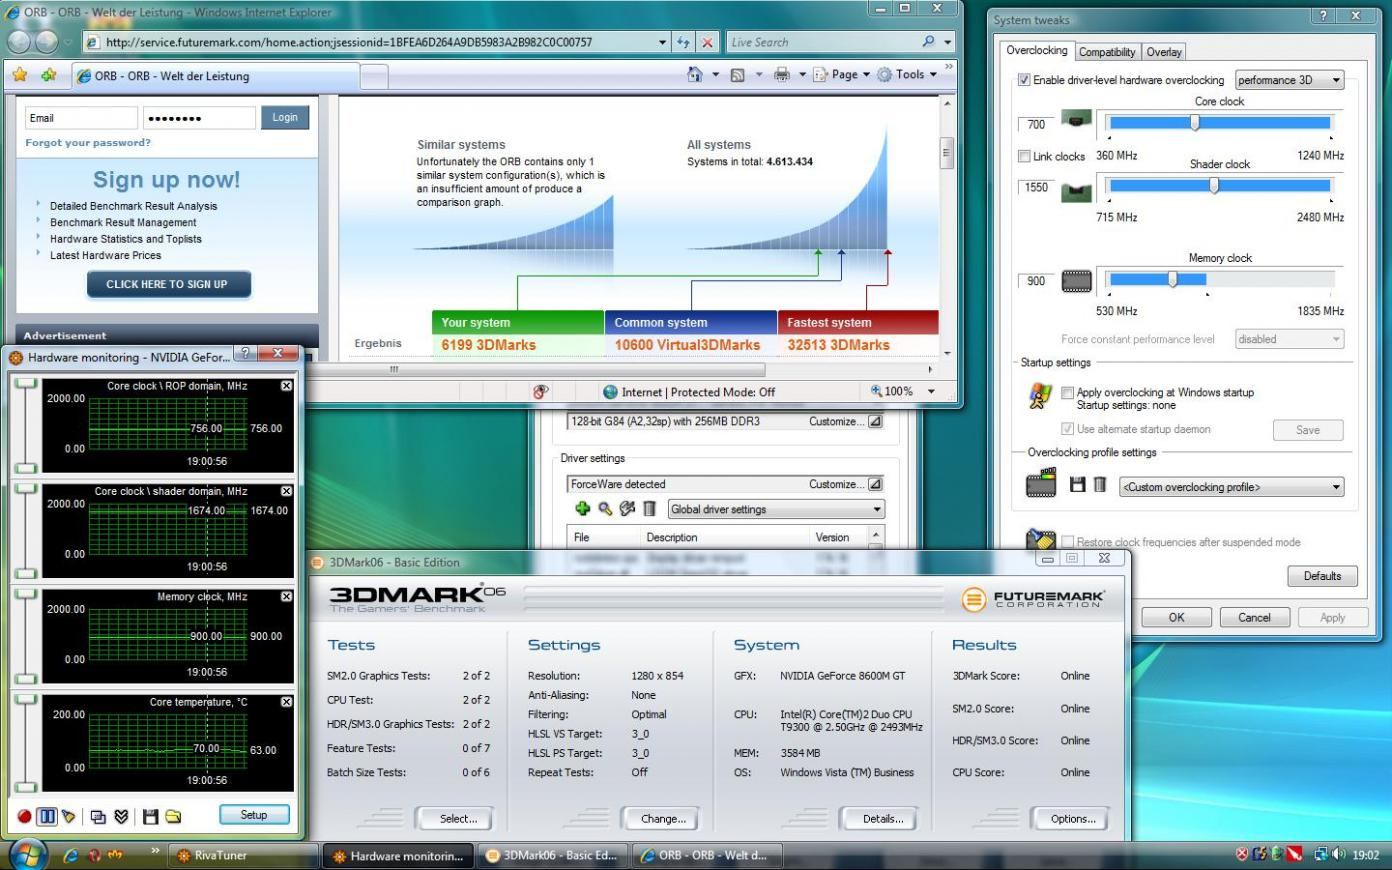Click the favorites star icon in Internet Explorer
The width and height of the screenshot is (1392, 870).
[20, 75]
